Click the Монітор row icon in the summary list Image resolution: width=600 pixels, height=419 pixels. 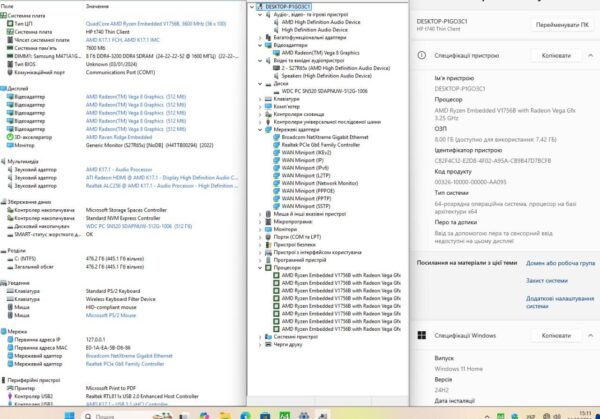pyautogui.click(x=10, y=145)
